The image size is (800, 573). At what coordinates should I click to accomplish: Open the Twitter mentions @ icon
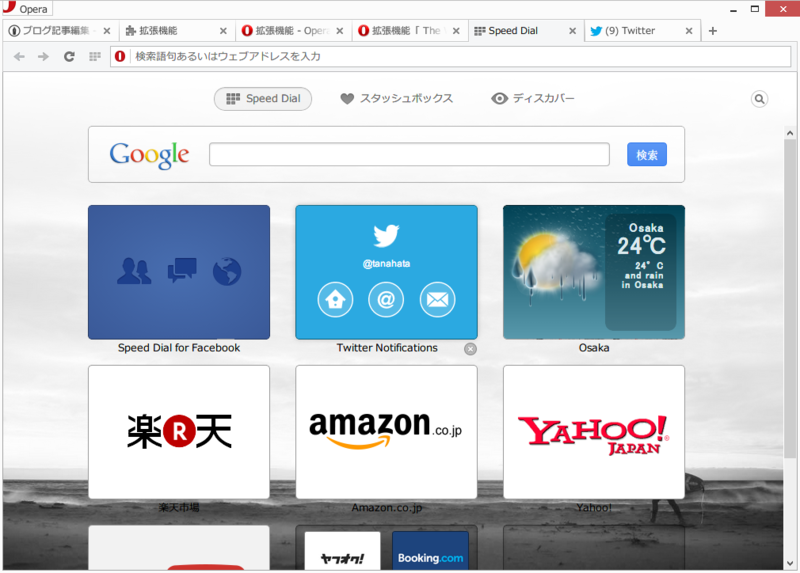tap(386, 300)
